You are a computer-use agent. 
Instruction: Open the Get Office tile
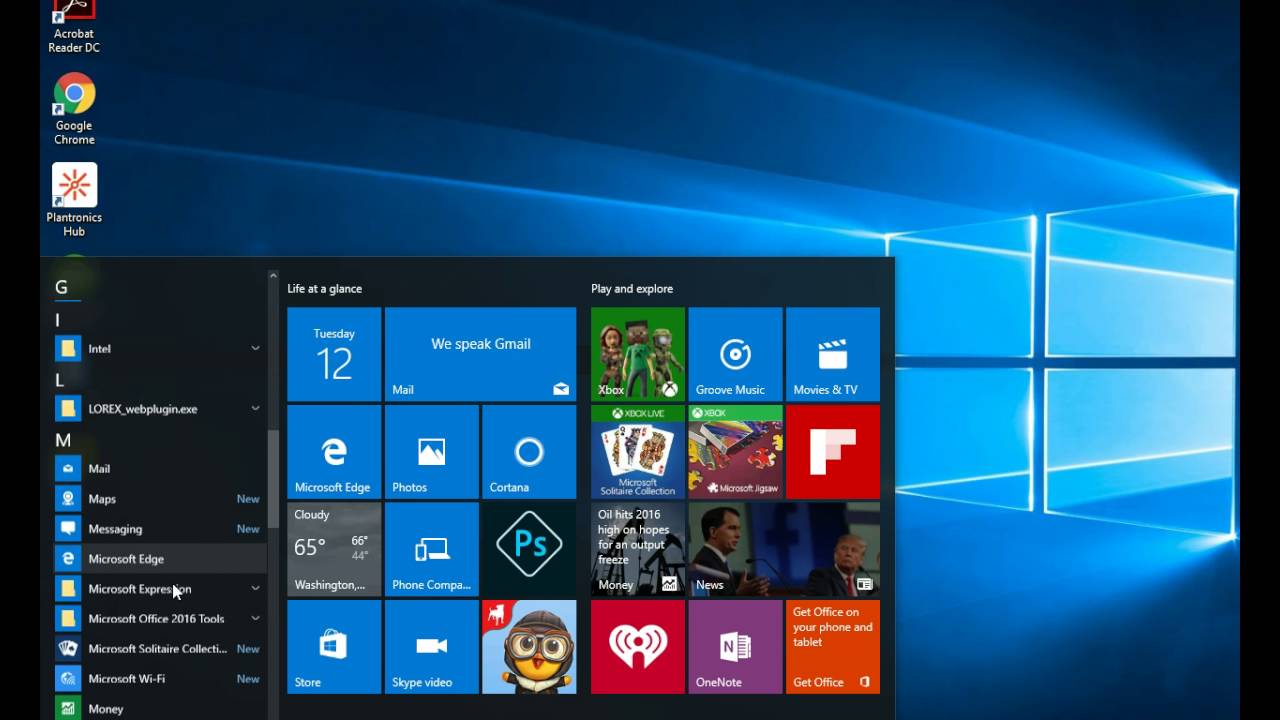(833, 647)
